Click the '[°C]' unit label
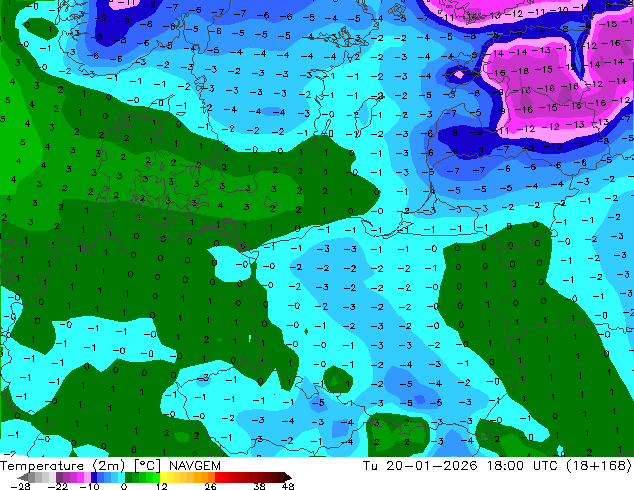 pyautogui.click(x=148, y=466)
